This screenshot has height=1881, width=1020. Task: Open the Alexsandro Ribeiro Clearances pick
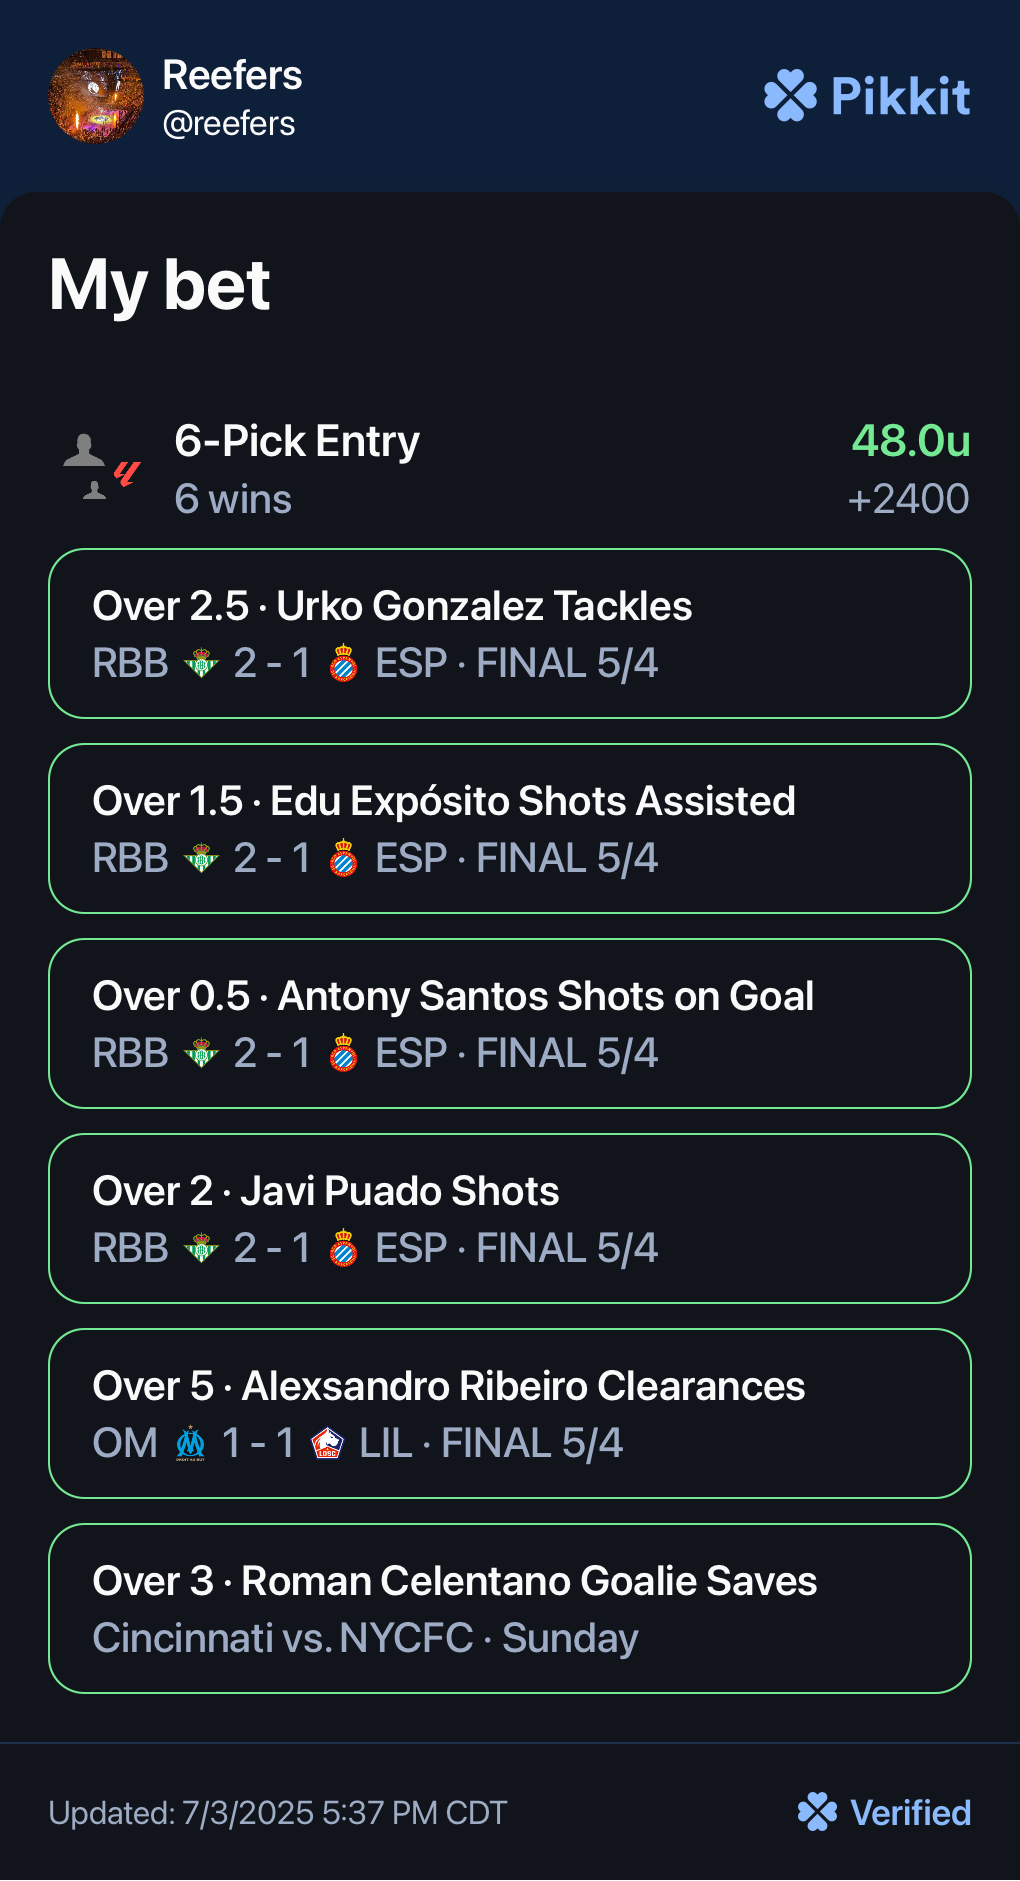pyautogui.click(x=510, y=1414)
